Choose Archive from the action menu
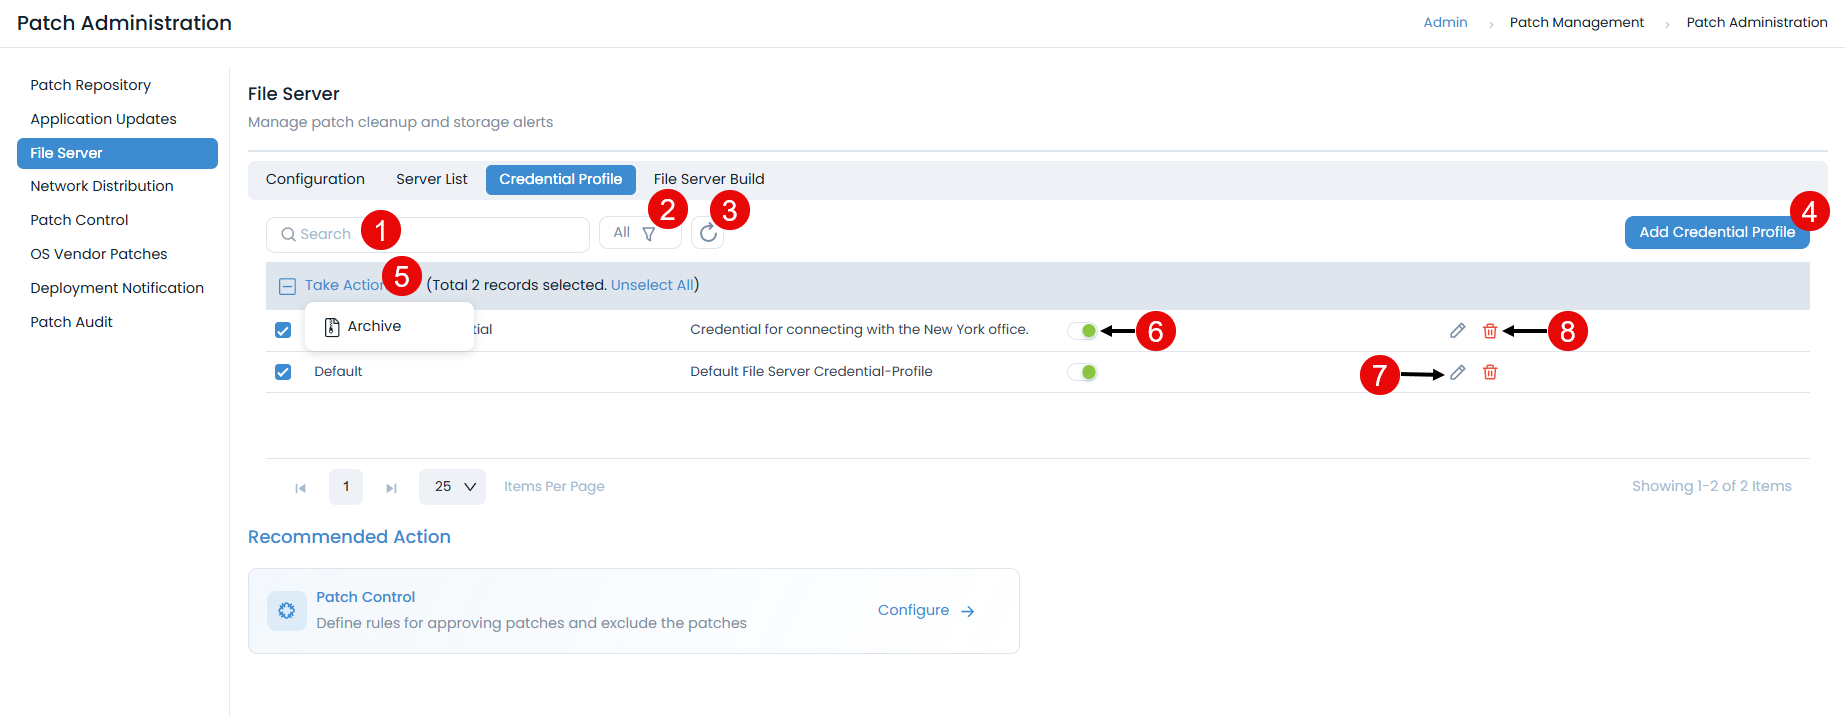The height and width of the screenshot is (717, 1845). pyautogui.click(x=373, y=327)
